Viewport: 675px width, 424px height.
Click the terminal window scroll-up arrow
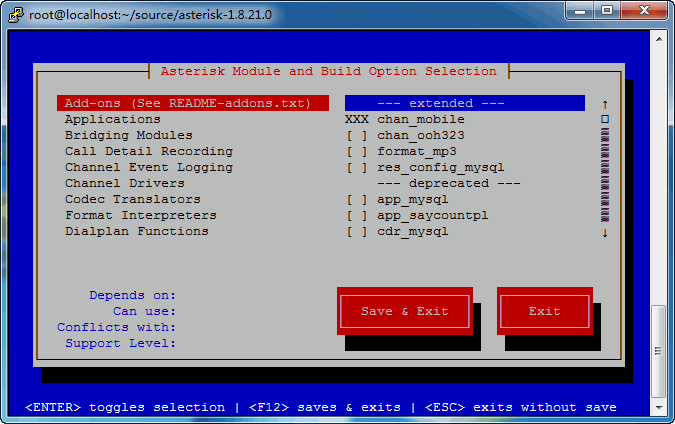[659, 39]
